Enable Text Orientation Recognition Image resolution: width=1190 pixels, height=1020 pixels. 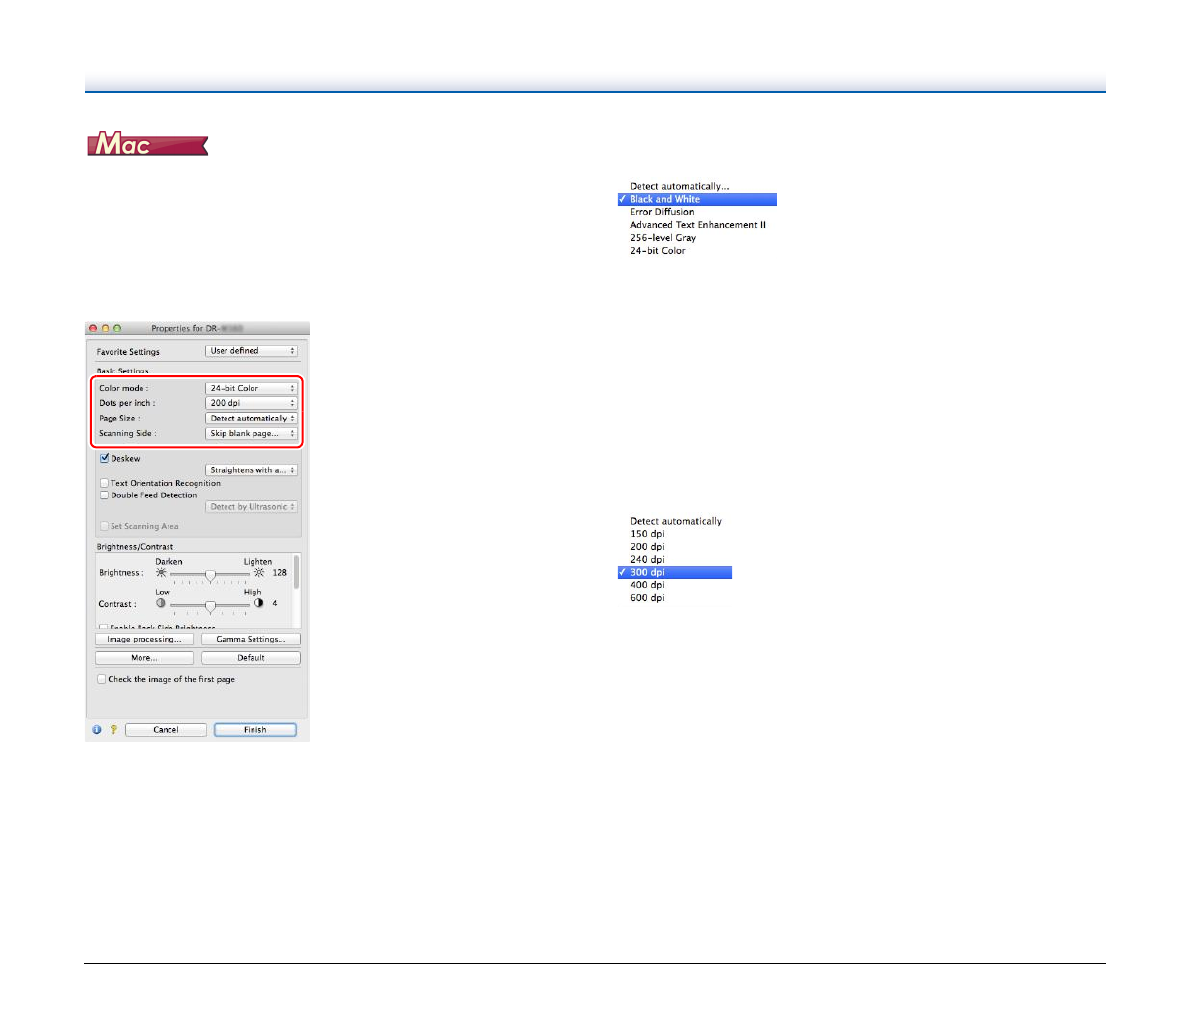104,483
